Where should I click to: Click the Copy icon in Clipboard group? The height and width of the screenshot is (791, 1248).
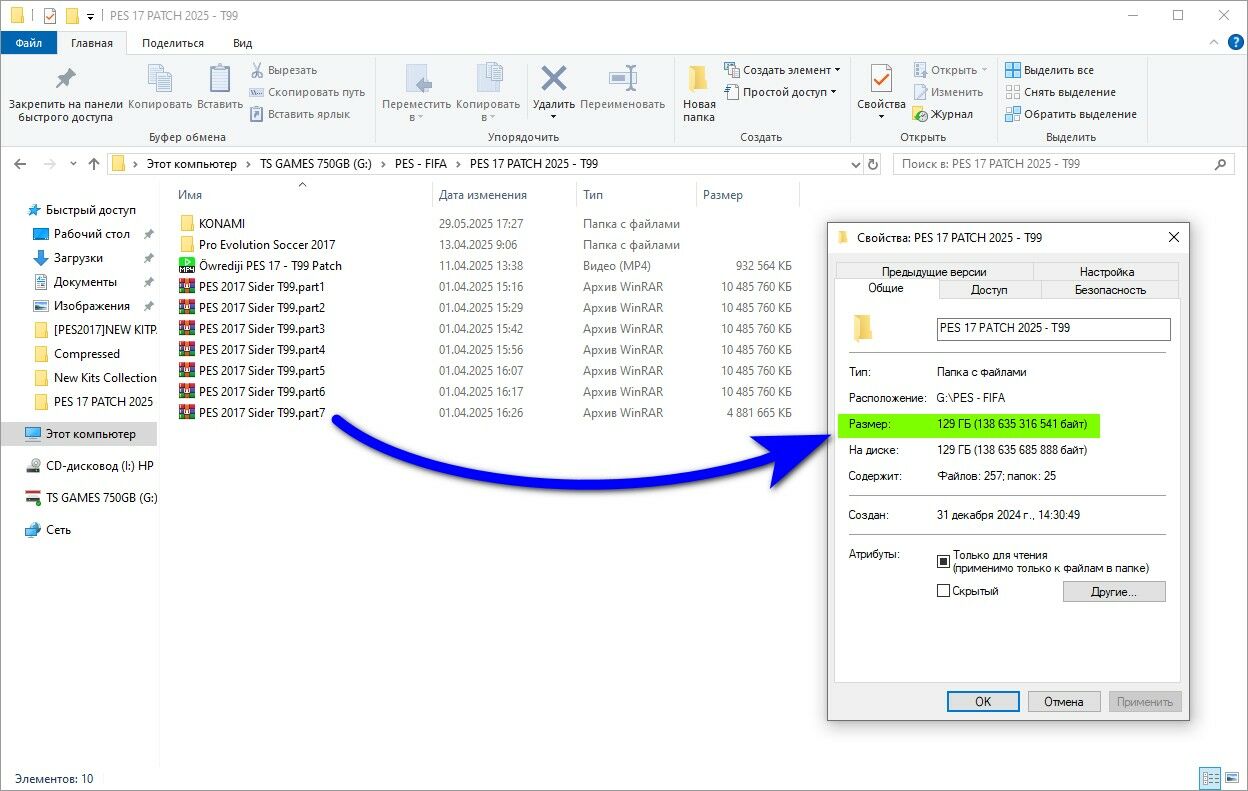click(159, 79)
